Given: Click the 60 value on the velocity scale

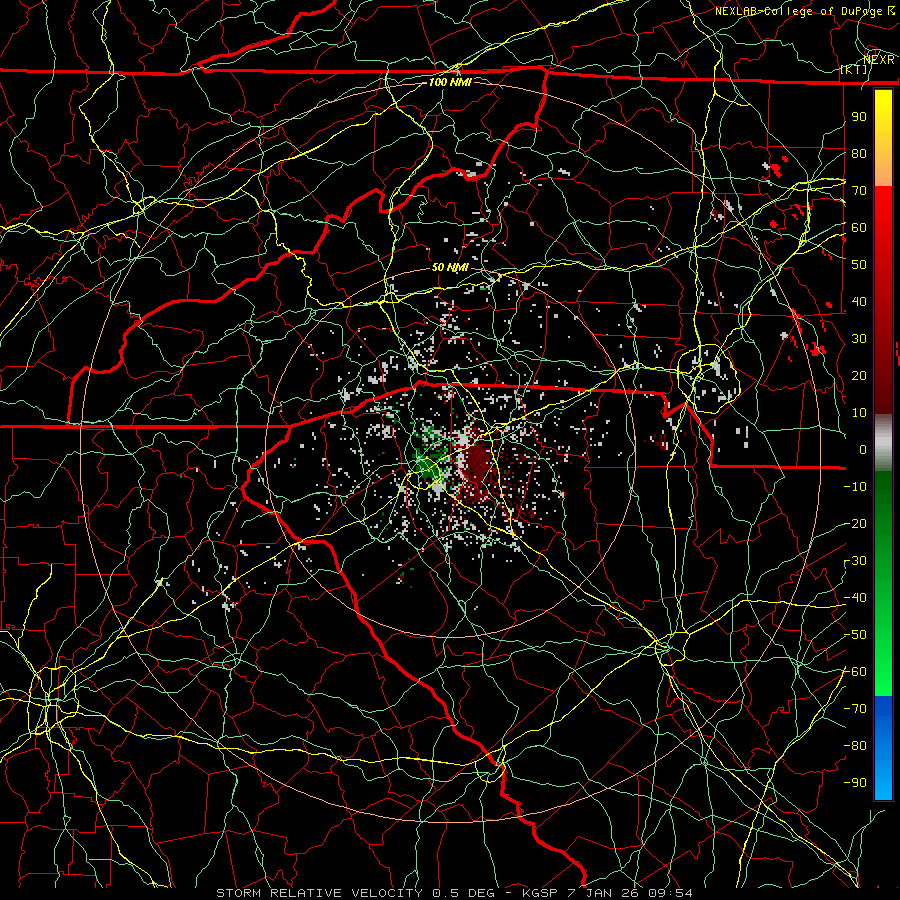Looking at the screenshot, I should pos(859,227).
